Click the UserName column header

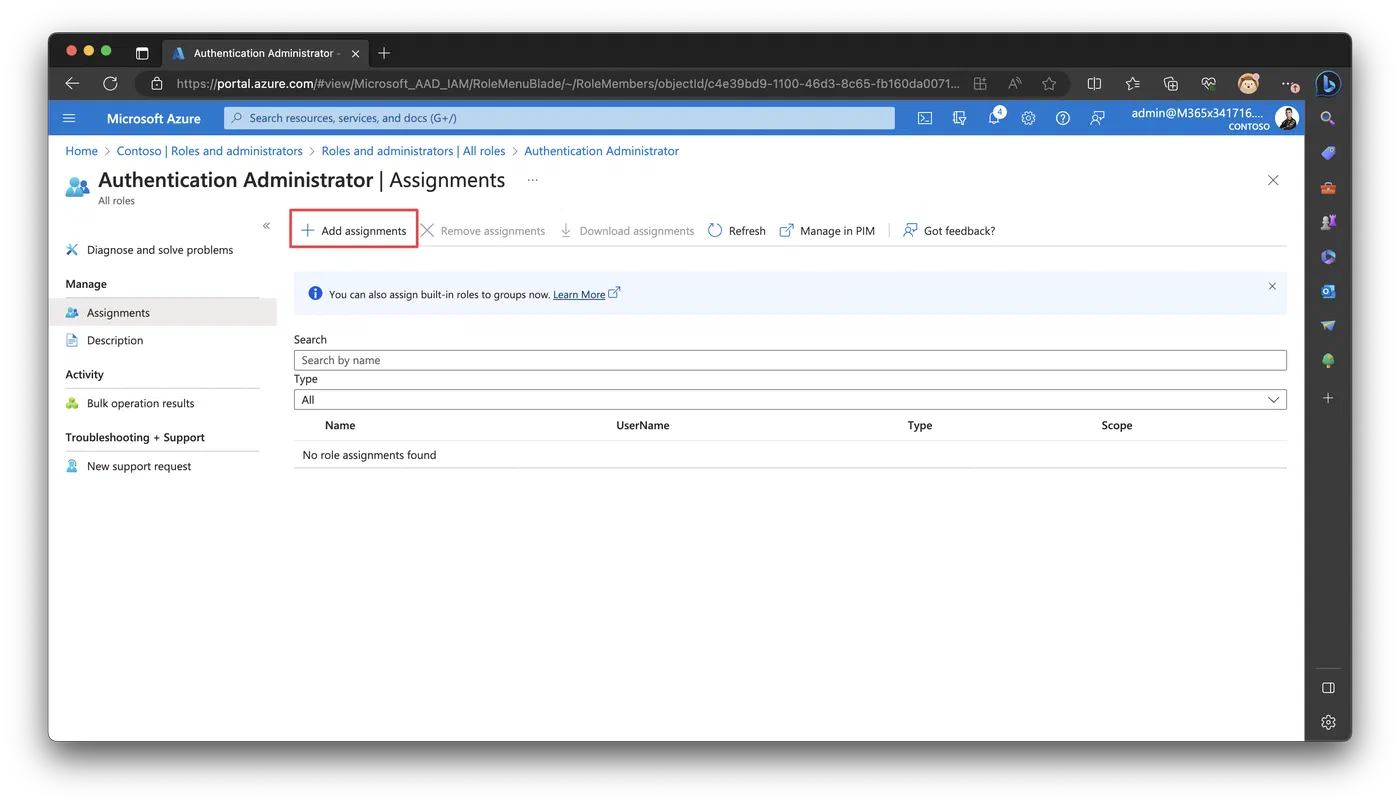(x=643, y=426)
